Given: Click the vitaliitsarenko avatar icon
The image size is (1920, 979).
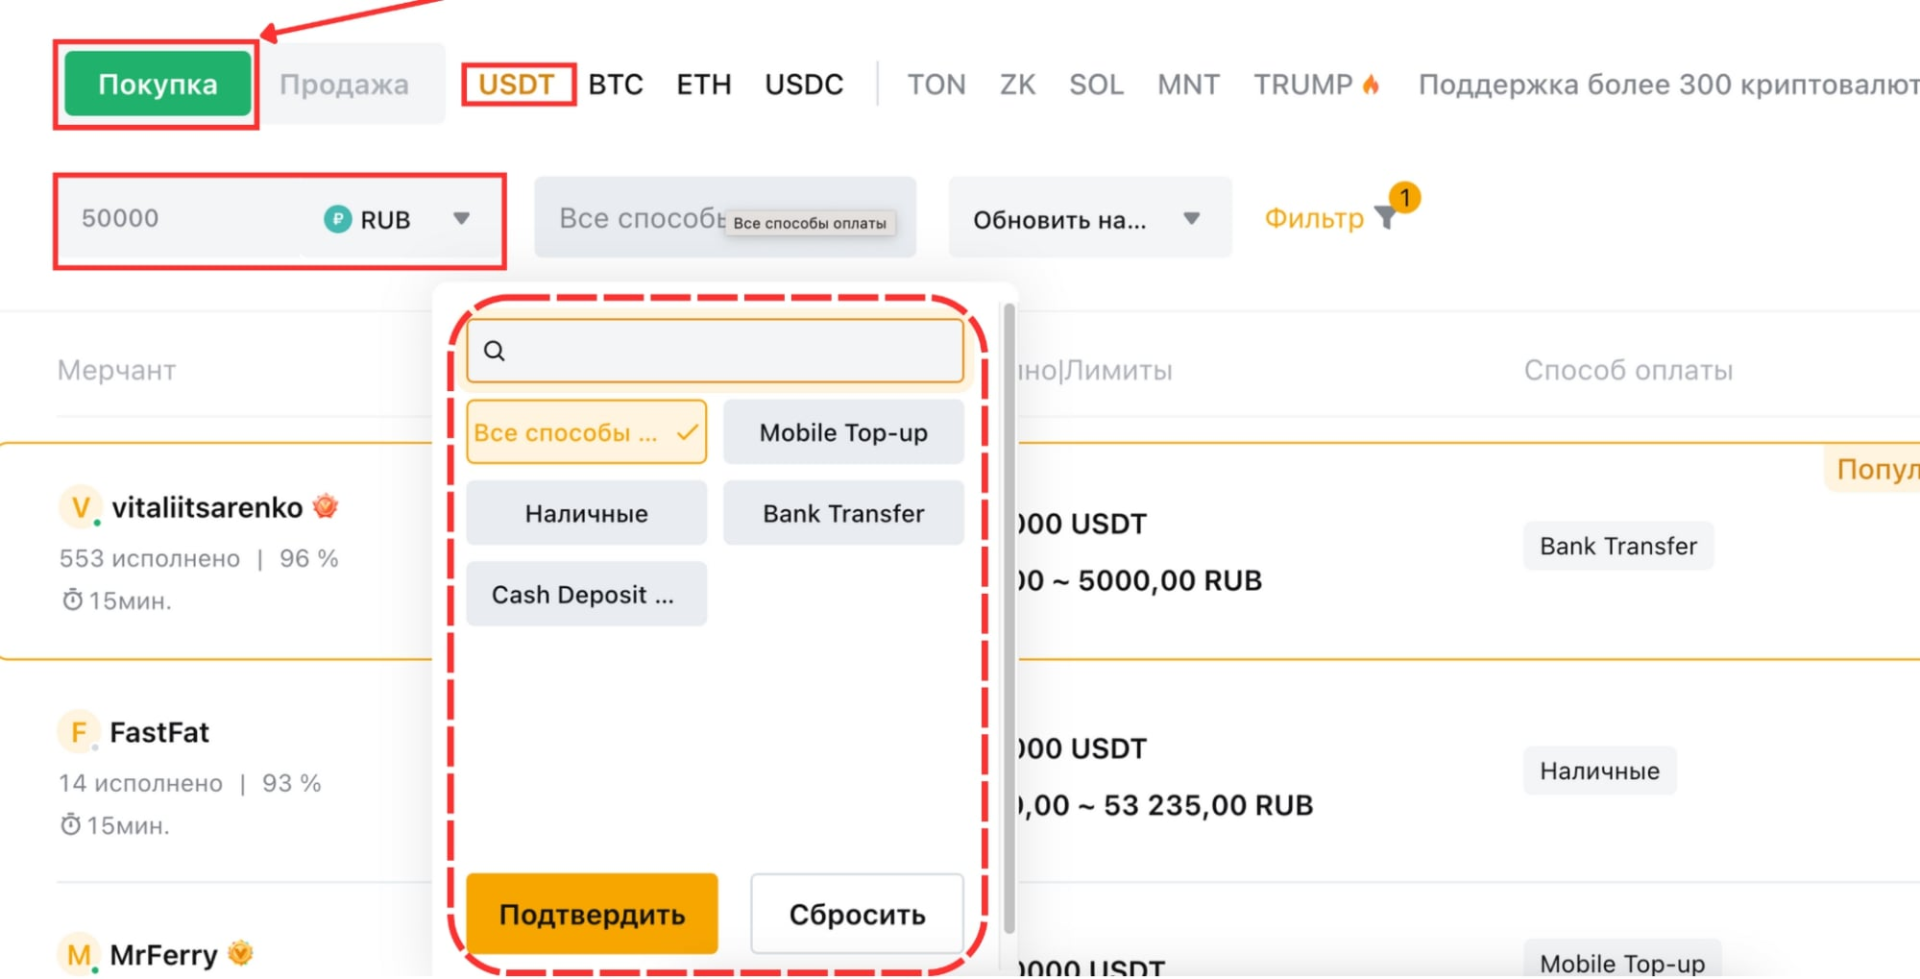Looking at the screenshot, I should point(80,508).
